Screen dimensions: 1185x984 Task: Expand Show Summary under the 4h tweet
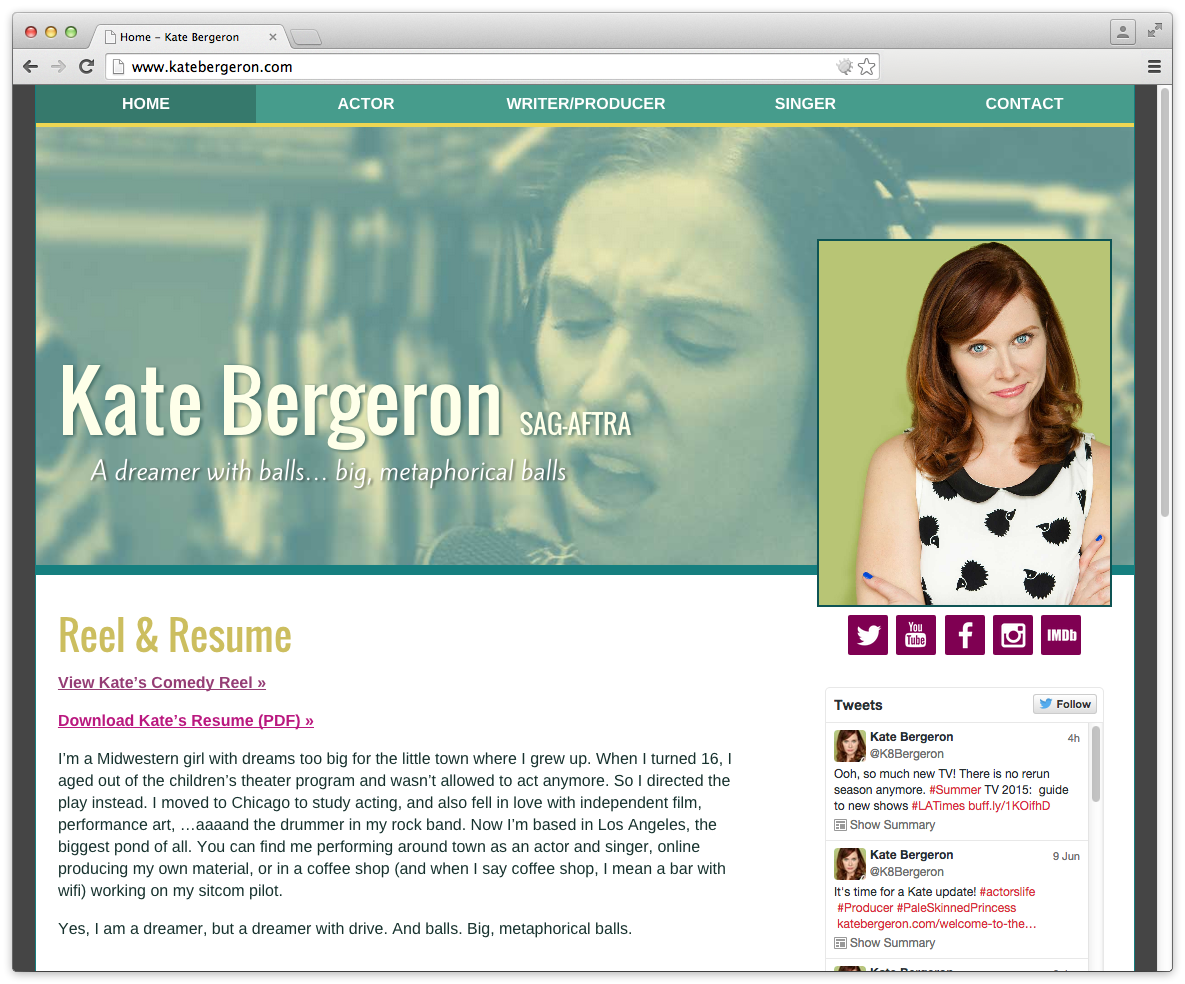[x=884, y=825]
